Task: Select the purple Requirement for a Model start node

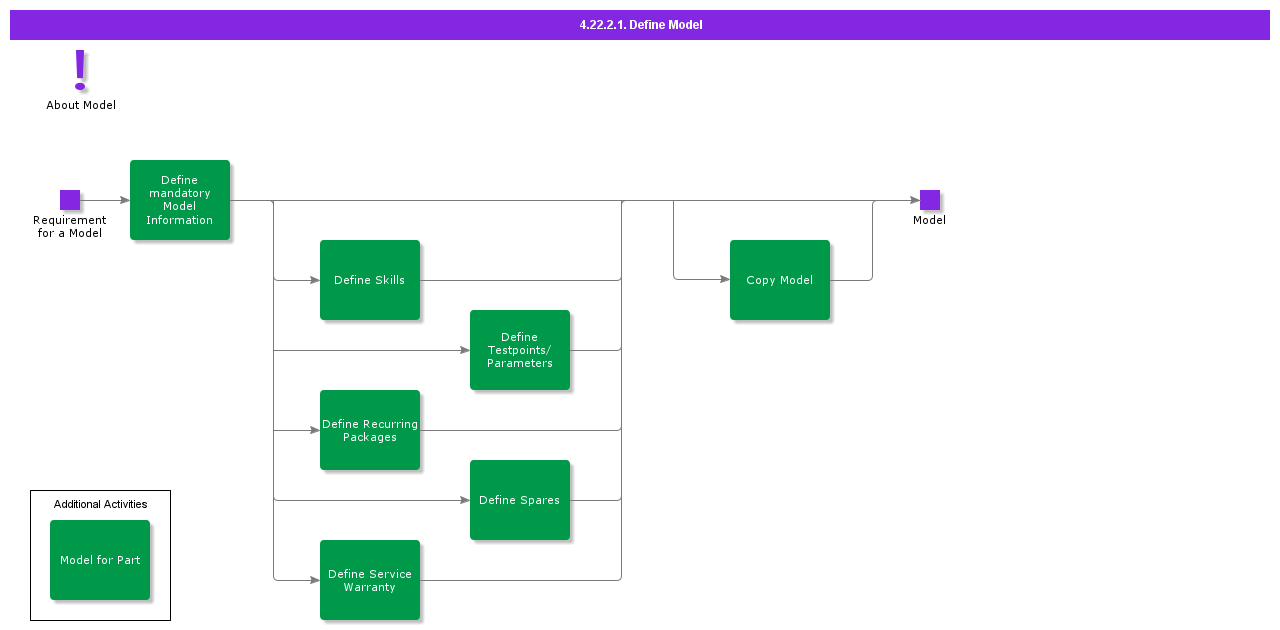Action: point(69,200)
